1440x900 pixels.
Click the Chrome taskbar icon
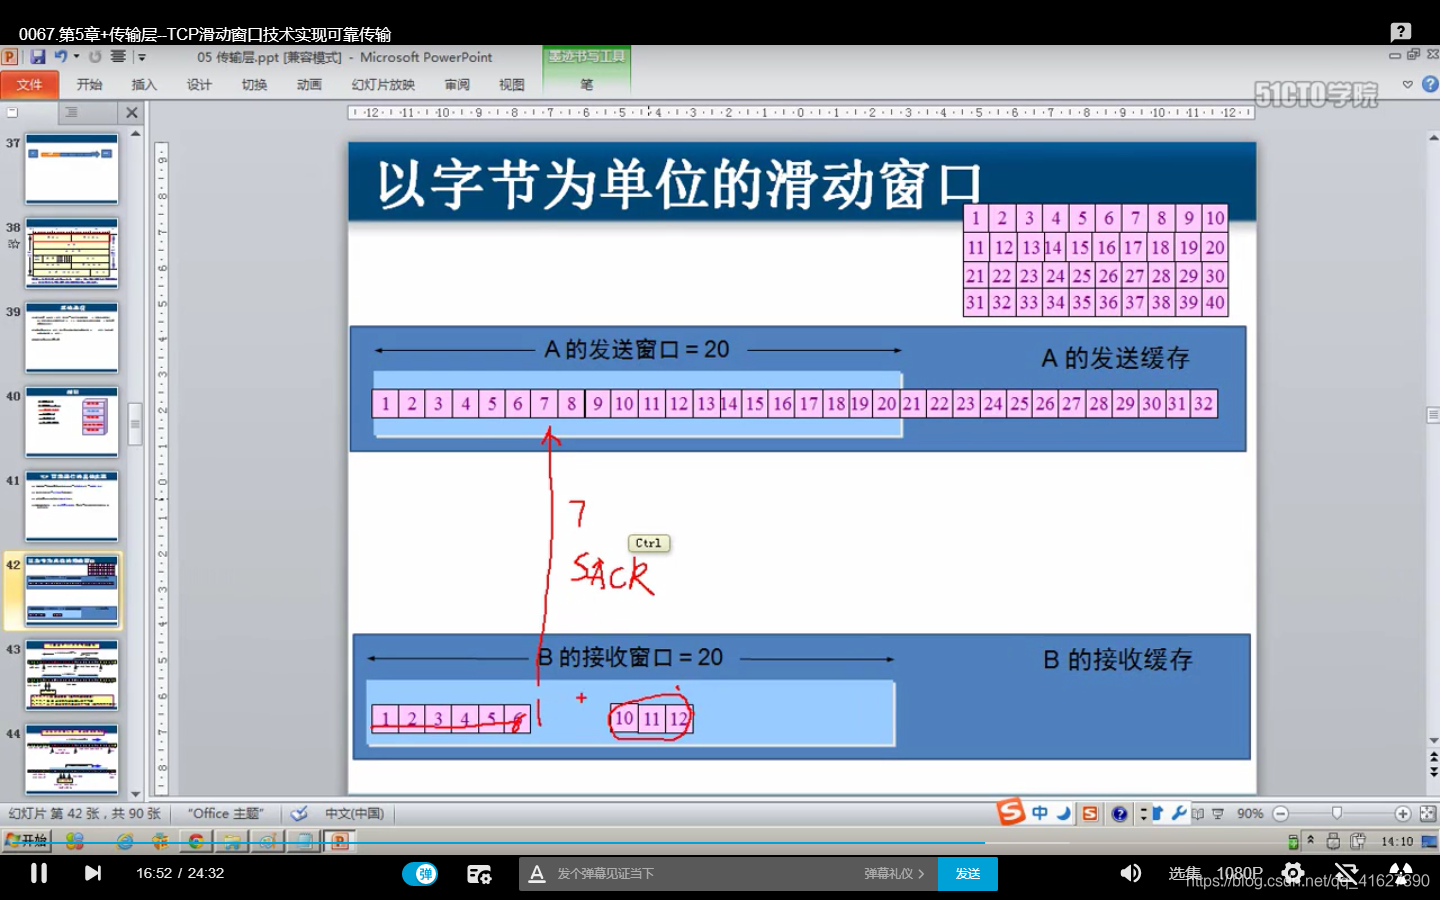click(x=197, y=841)
